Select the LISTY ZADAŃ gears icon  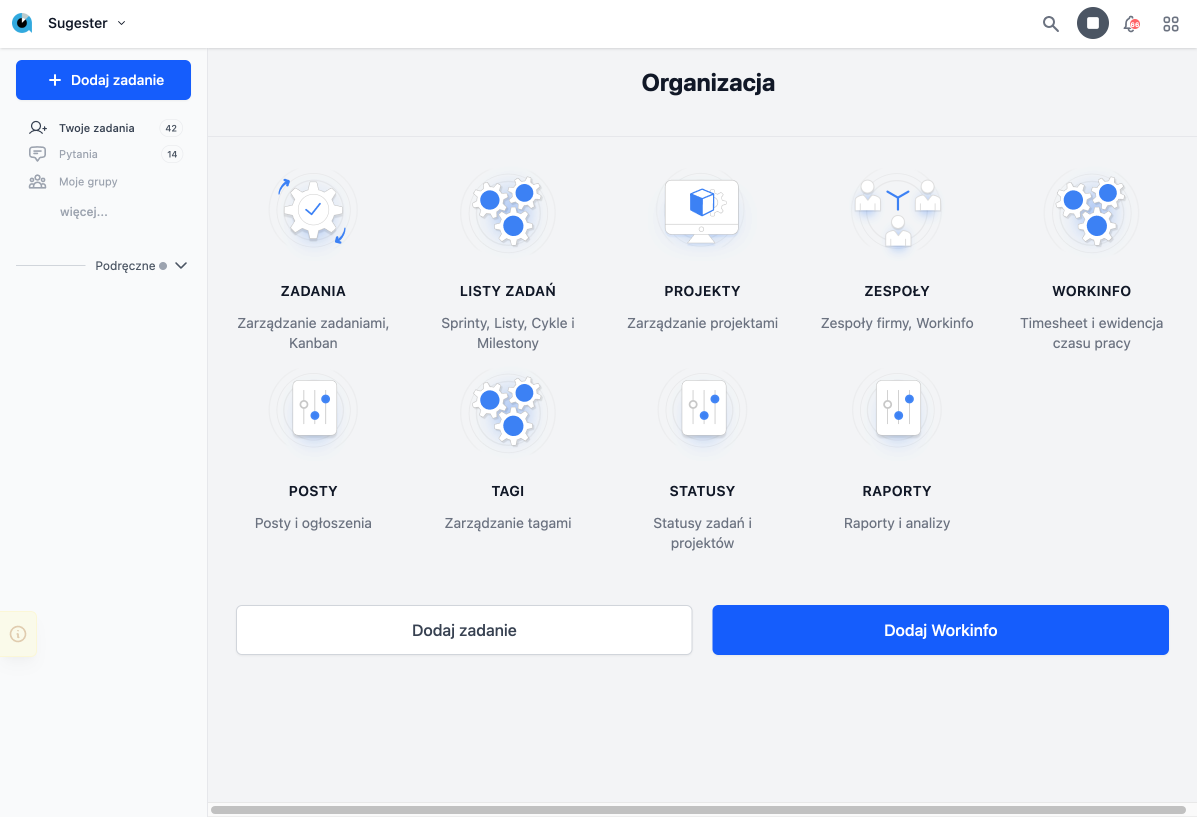508,211
